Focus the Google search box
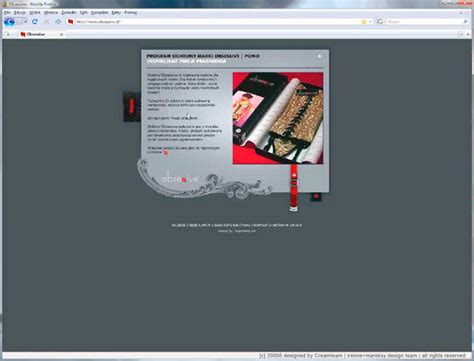This screenshot has width=474, height=361. 424,22
